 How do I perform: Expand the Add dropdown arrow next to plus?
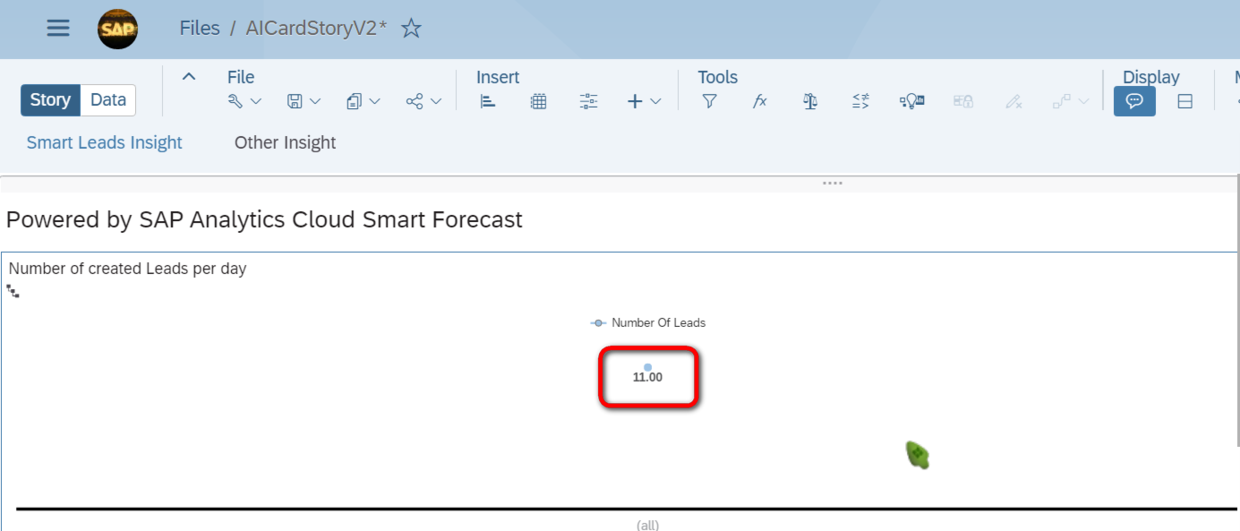pyautogui.click(x=655, y=101)
